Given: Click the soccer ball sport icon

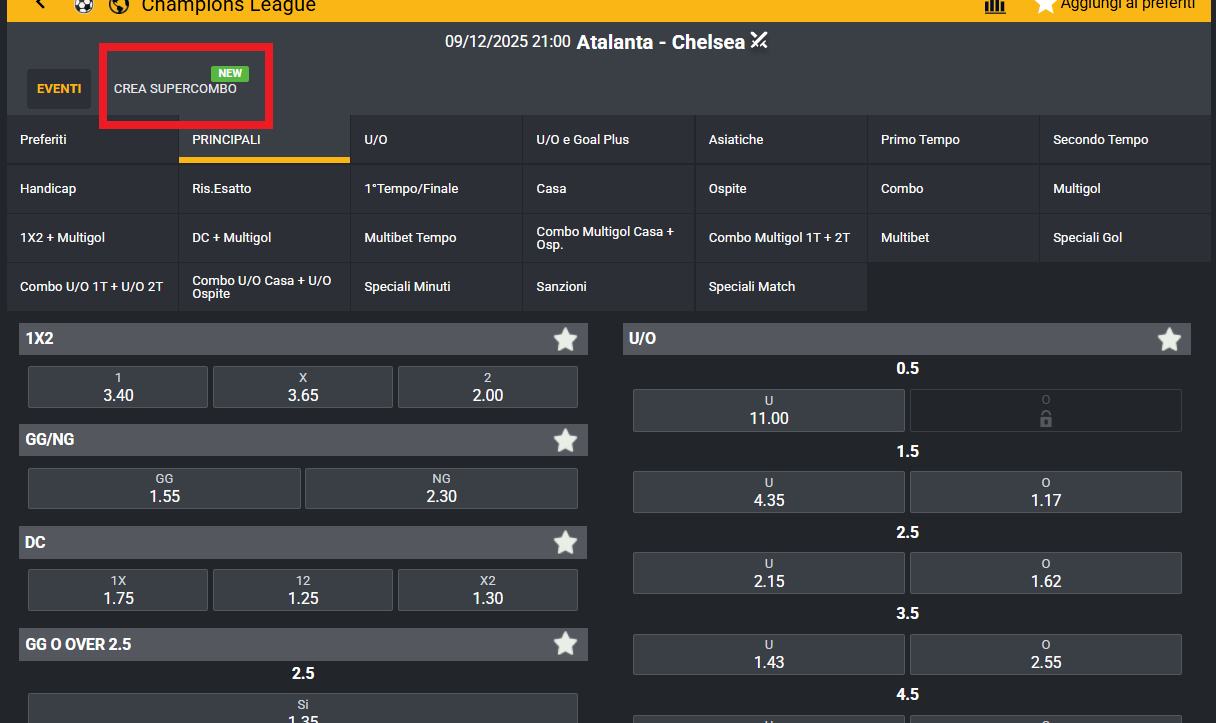Looking at the screenshot, I should 84,5.
